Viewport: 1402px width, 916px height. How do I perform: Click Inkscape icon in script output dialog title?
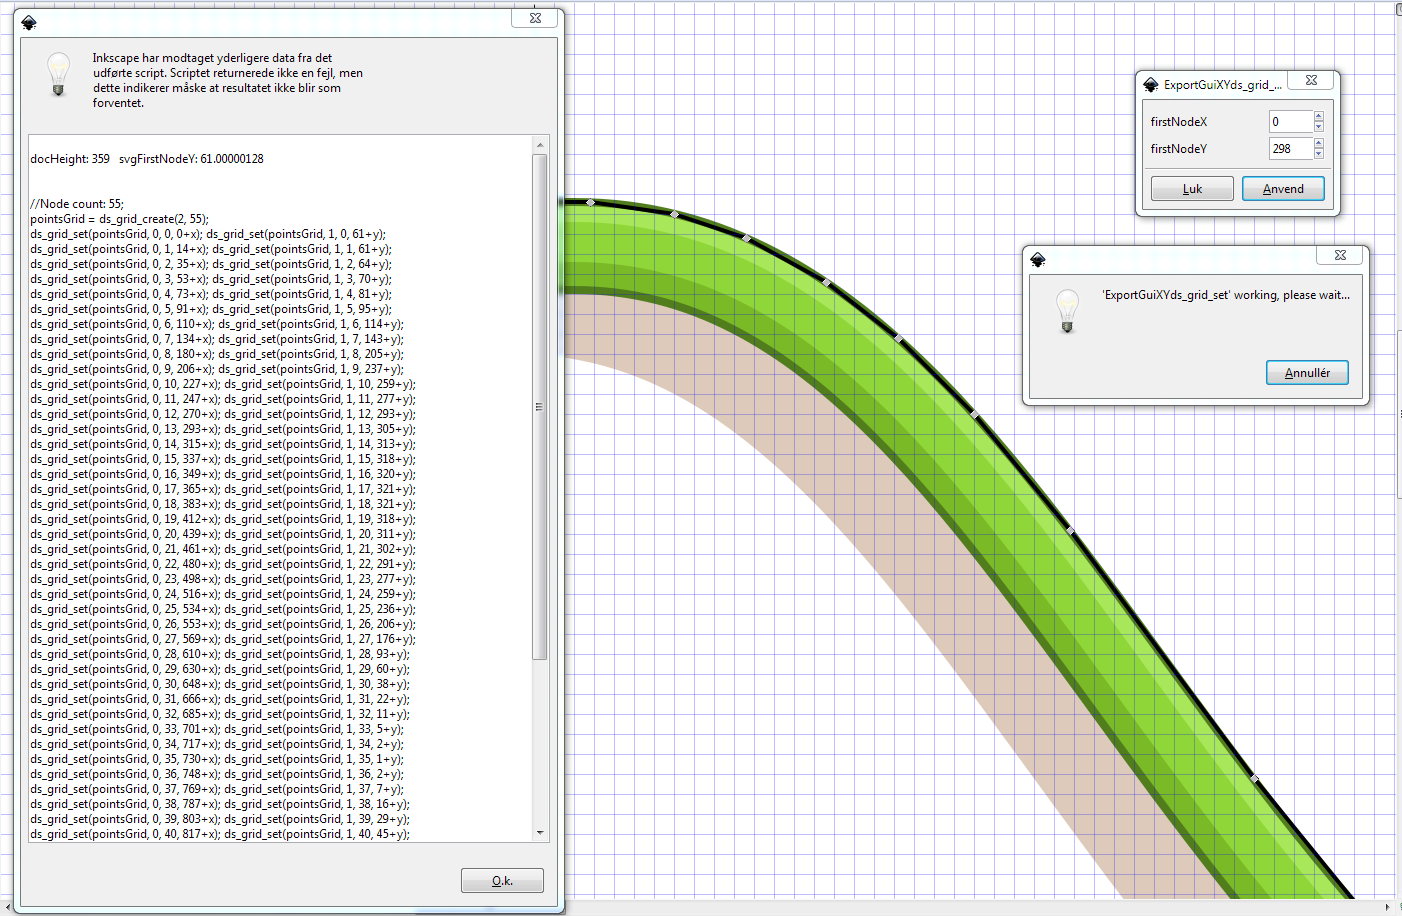[x=29, y=23]
